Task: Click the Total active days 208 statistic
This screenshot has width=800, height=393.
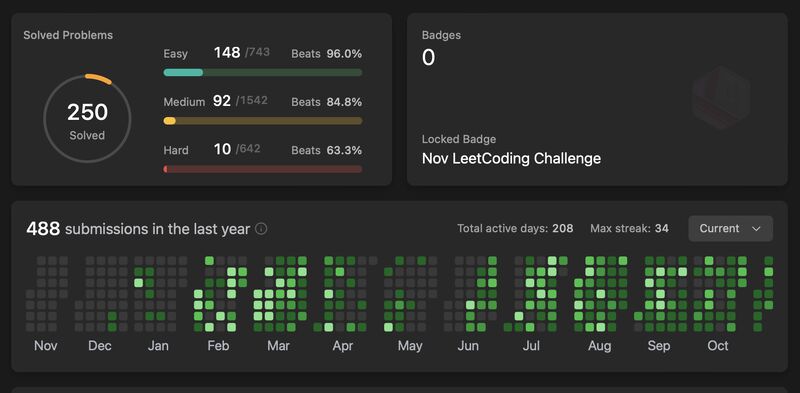Action: 515,229
